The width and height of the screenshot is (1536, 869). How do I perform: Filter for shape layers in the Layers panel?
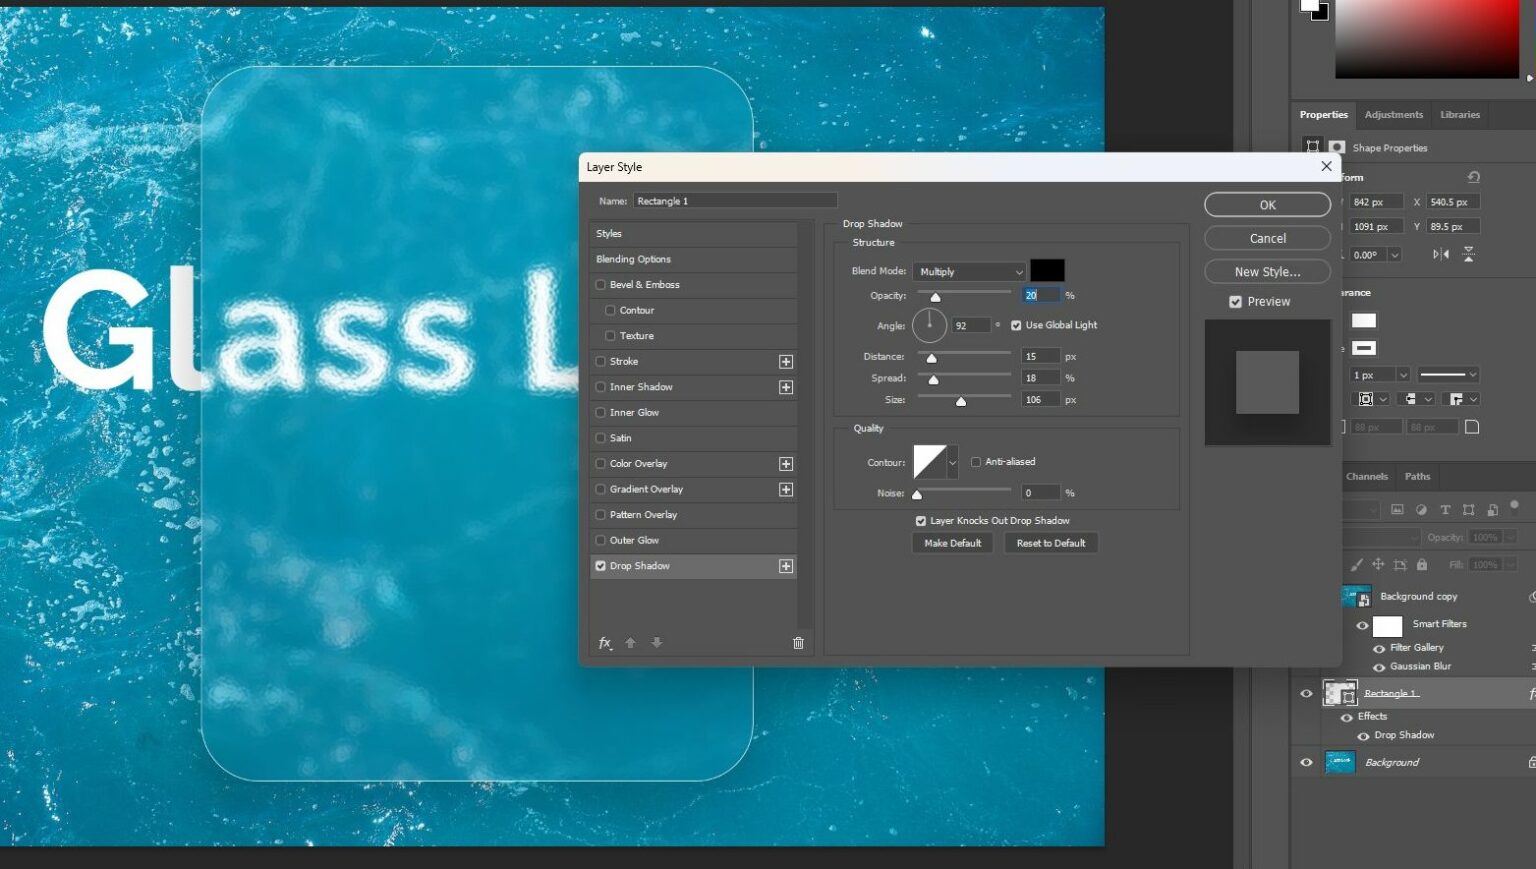click(x=1469, y=510)
